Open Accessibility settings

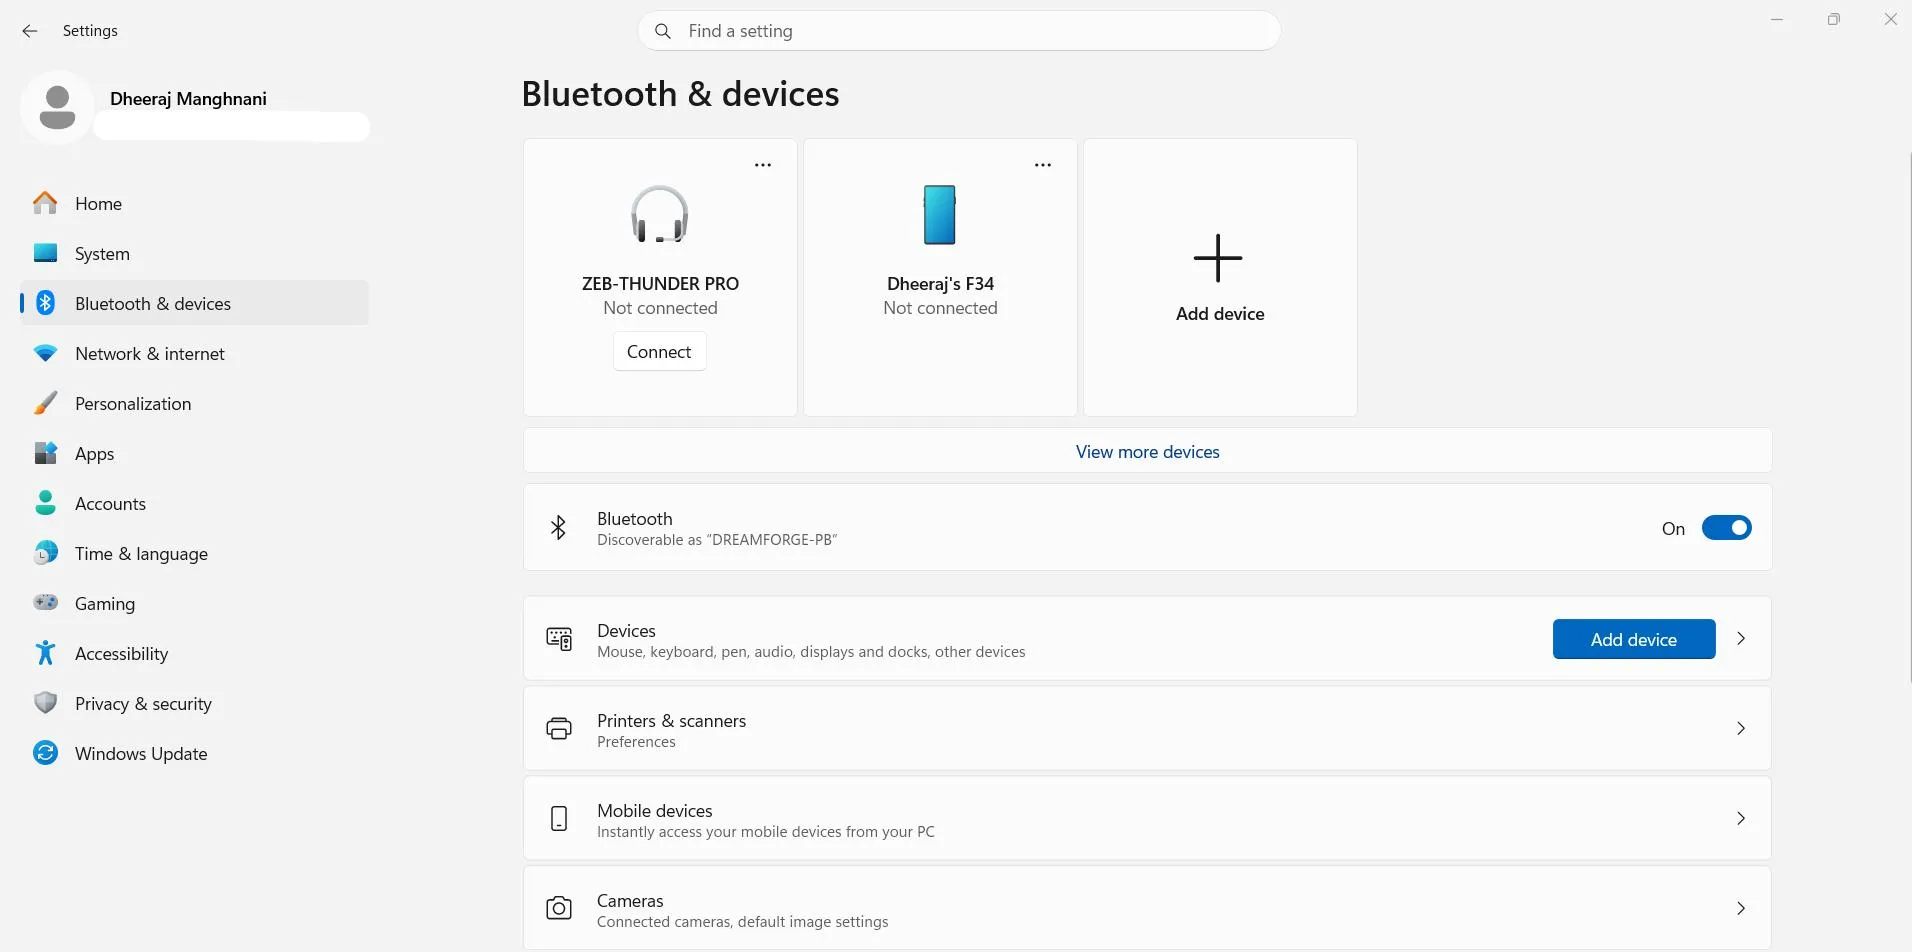point(194,653)
